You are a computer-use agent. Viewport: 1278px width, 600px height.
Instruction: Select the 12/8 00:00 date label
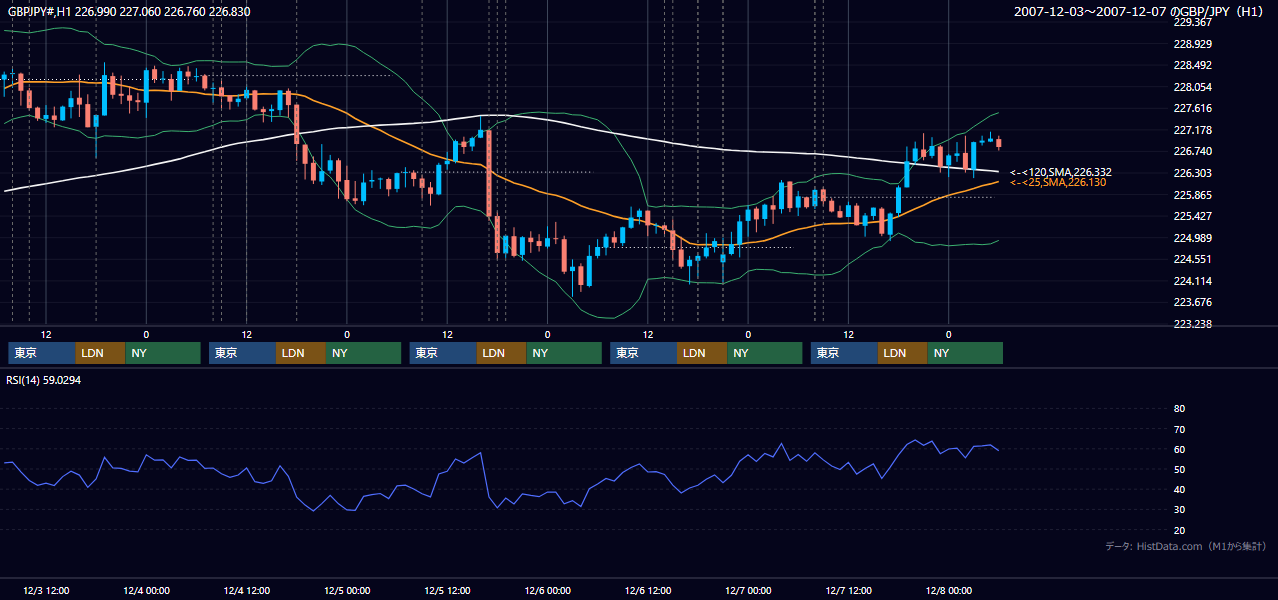pyautogui.click(x=949, y=590)
